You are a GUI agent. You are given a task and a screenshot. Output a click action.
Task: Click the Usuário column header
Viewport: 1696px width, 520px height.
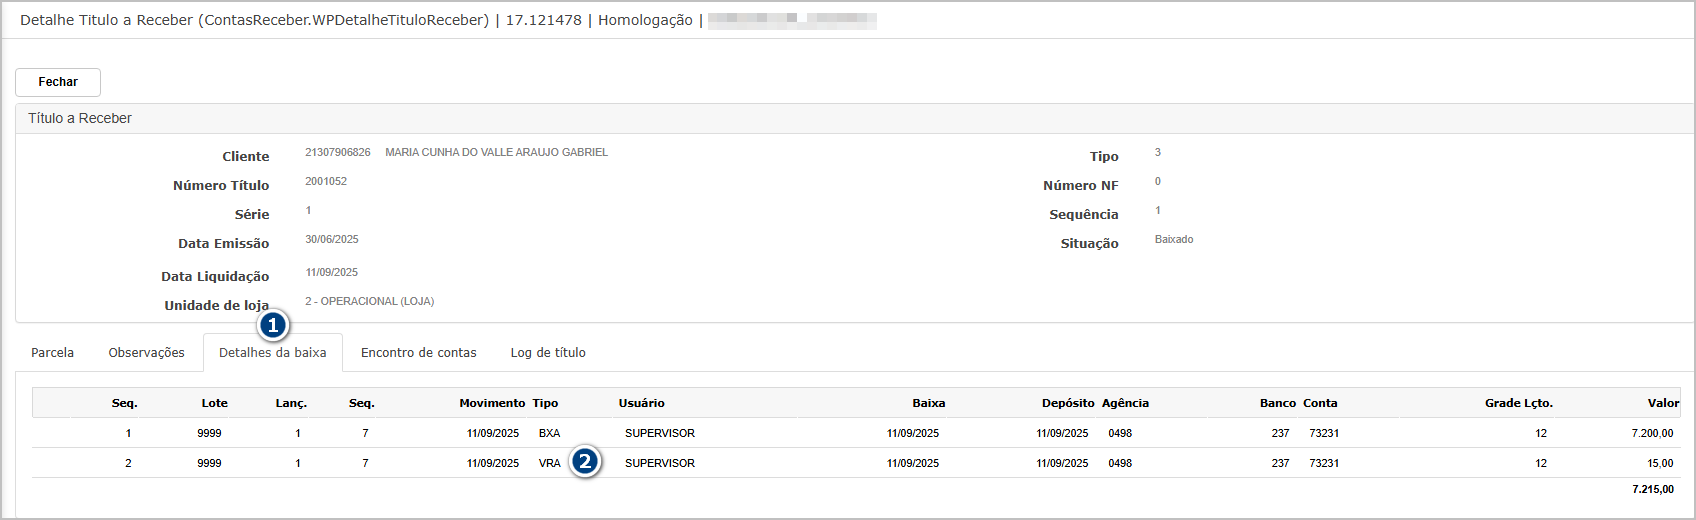pos(641,403)
